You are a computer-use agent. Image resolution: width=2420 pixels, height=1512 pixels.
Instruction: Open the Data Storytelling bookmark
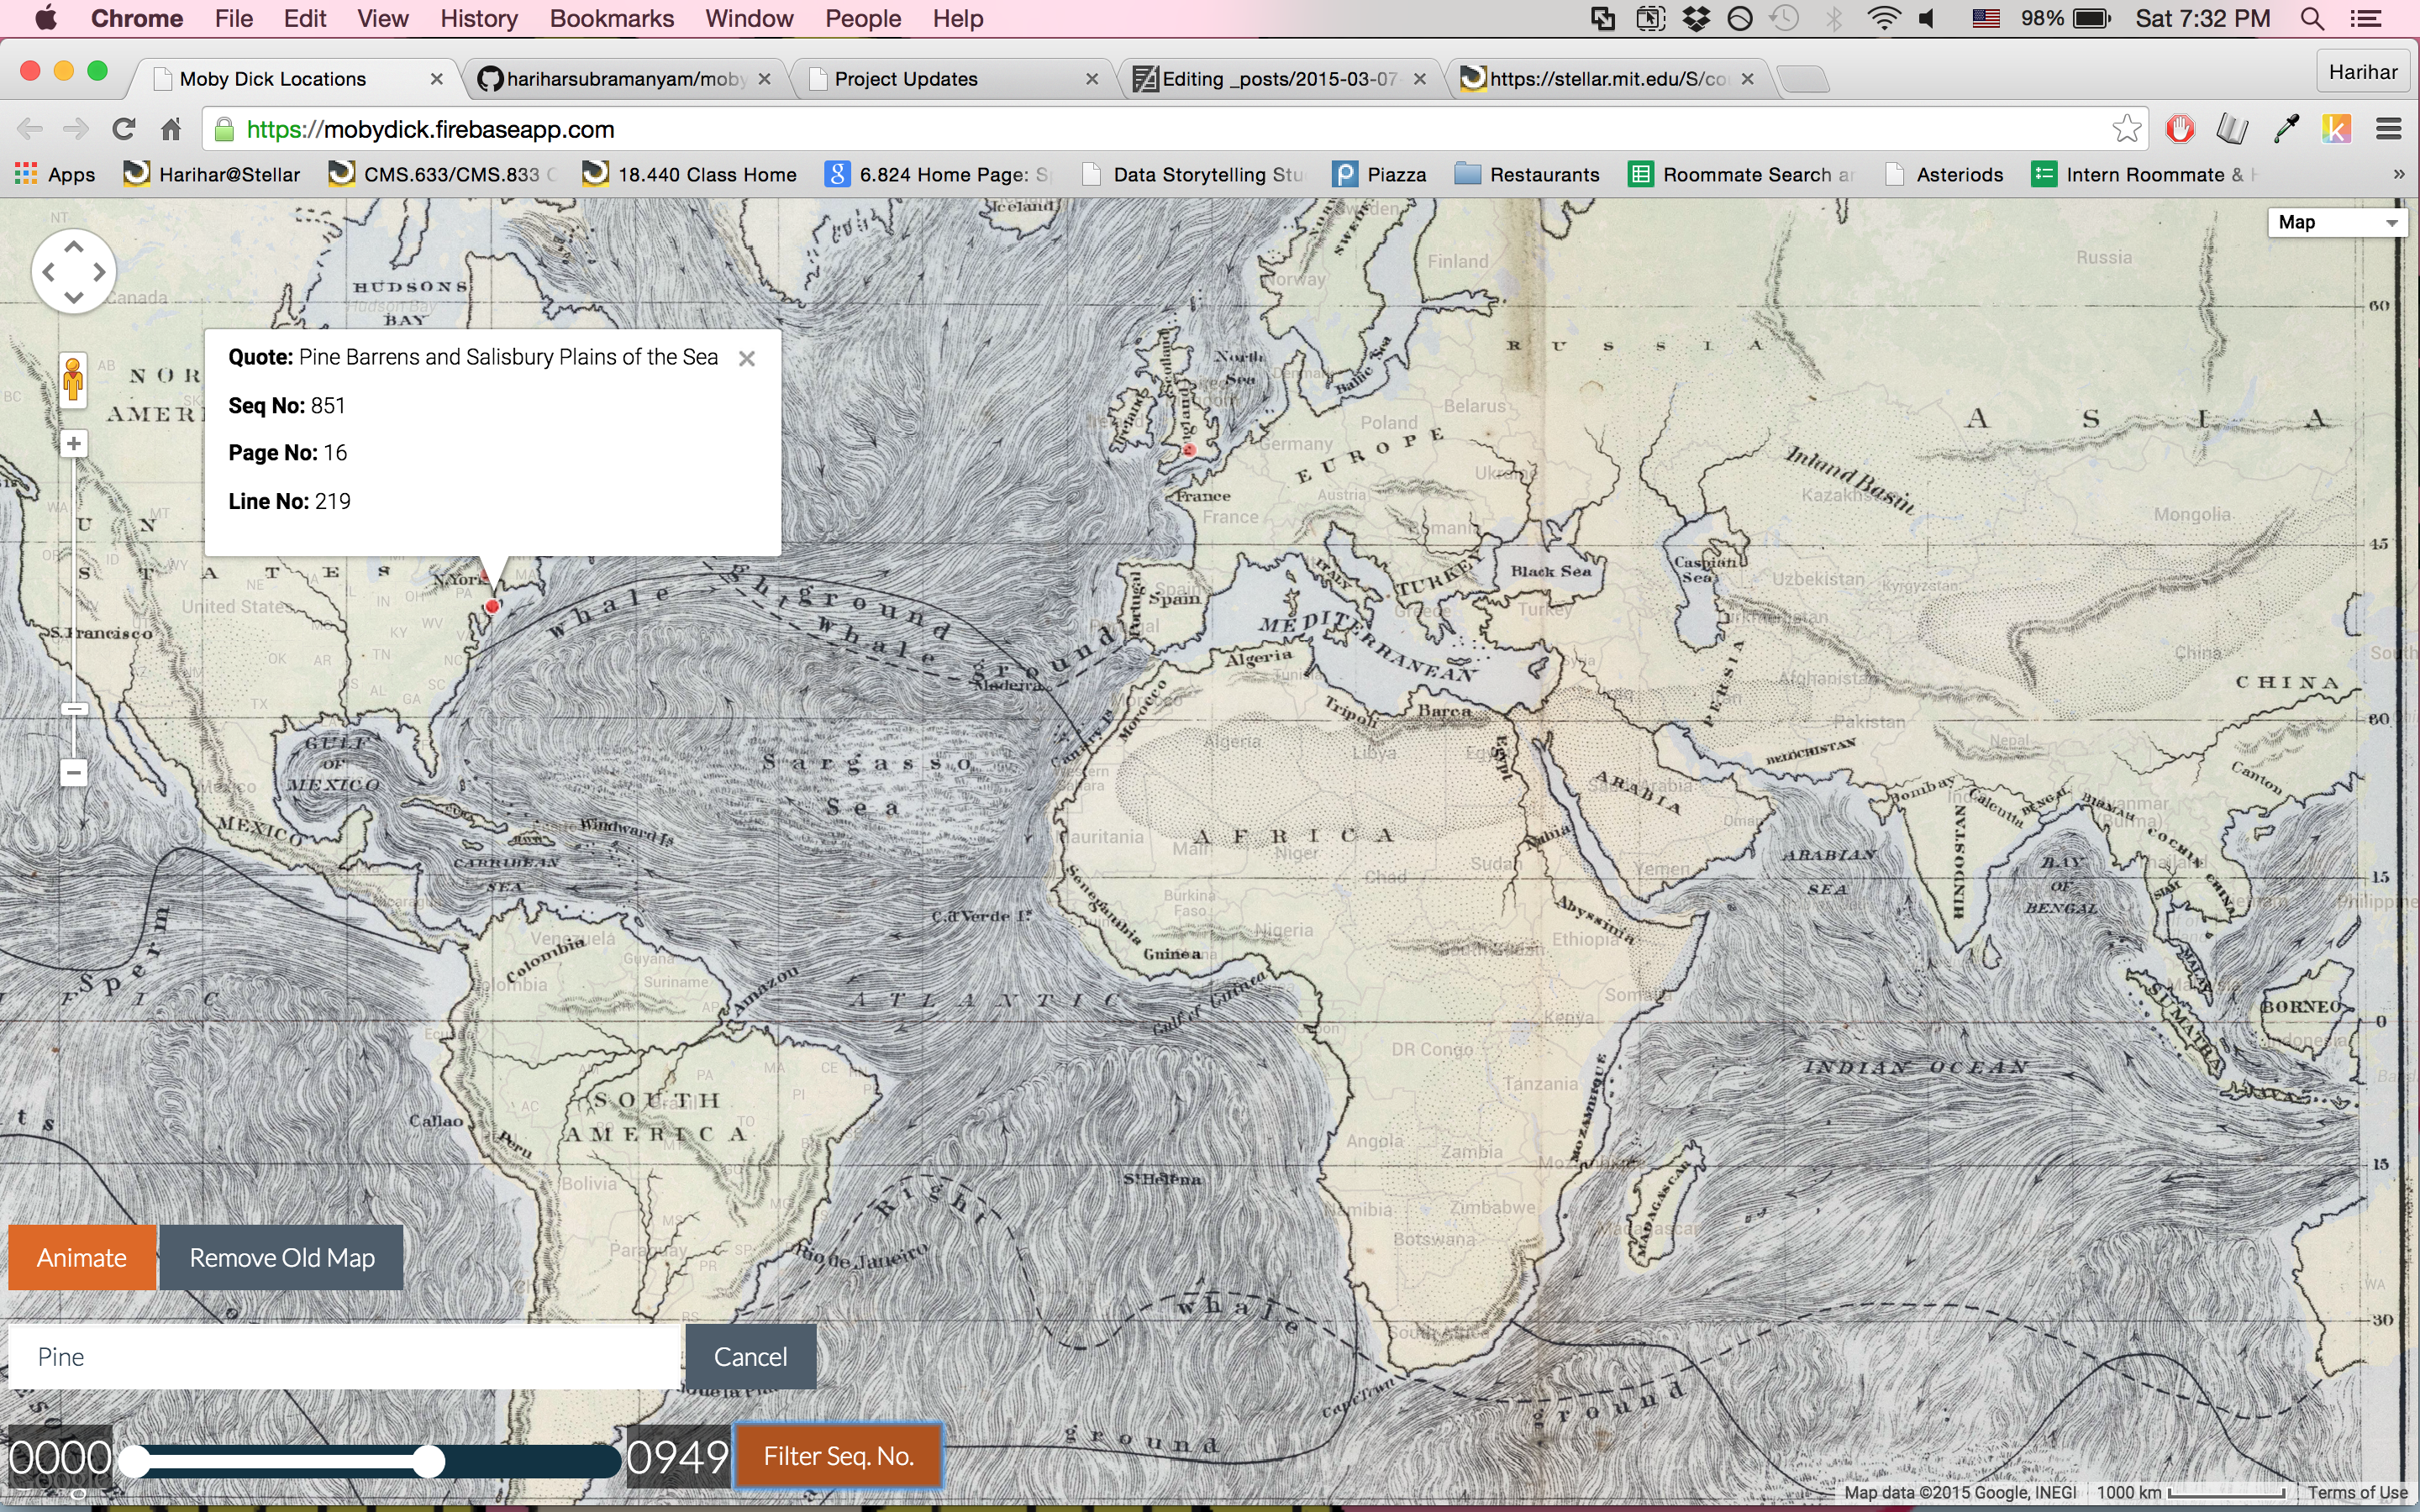pos(1194,175)
